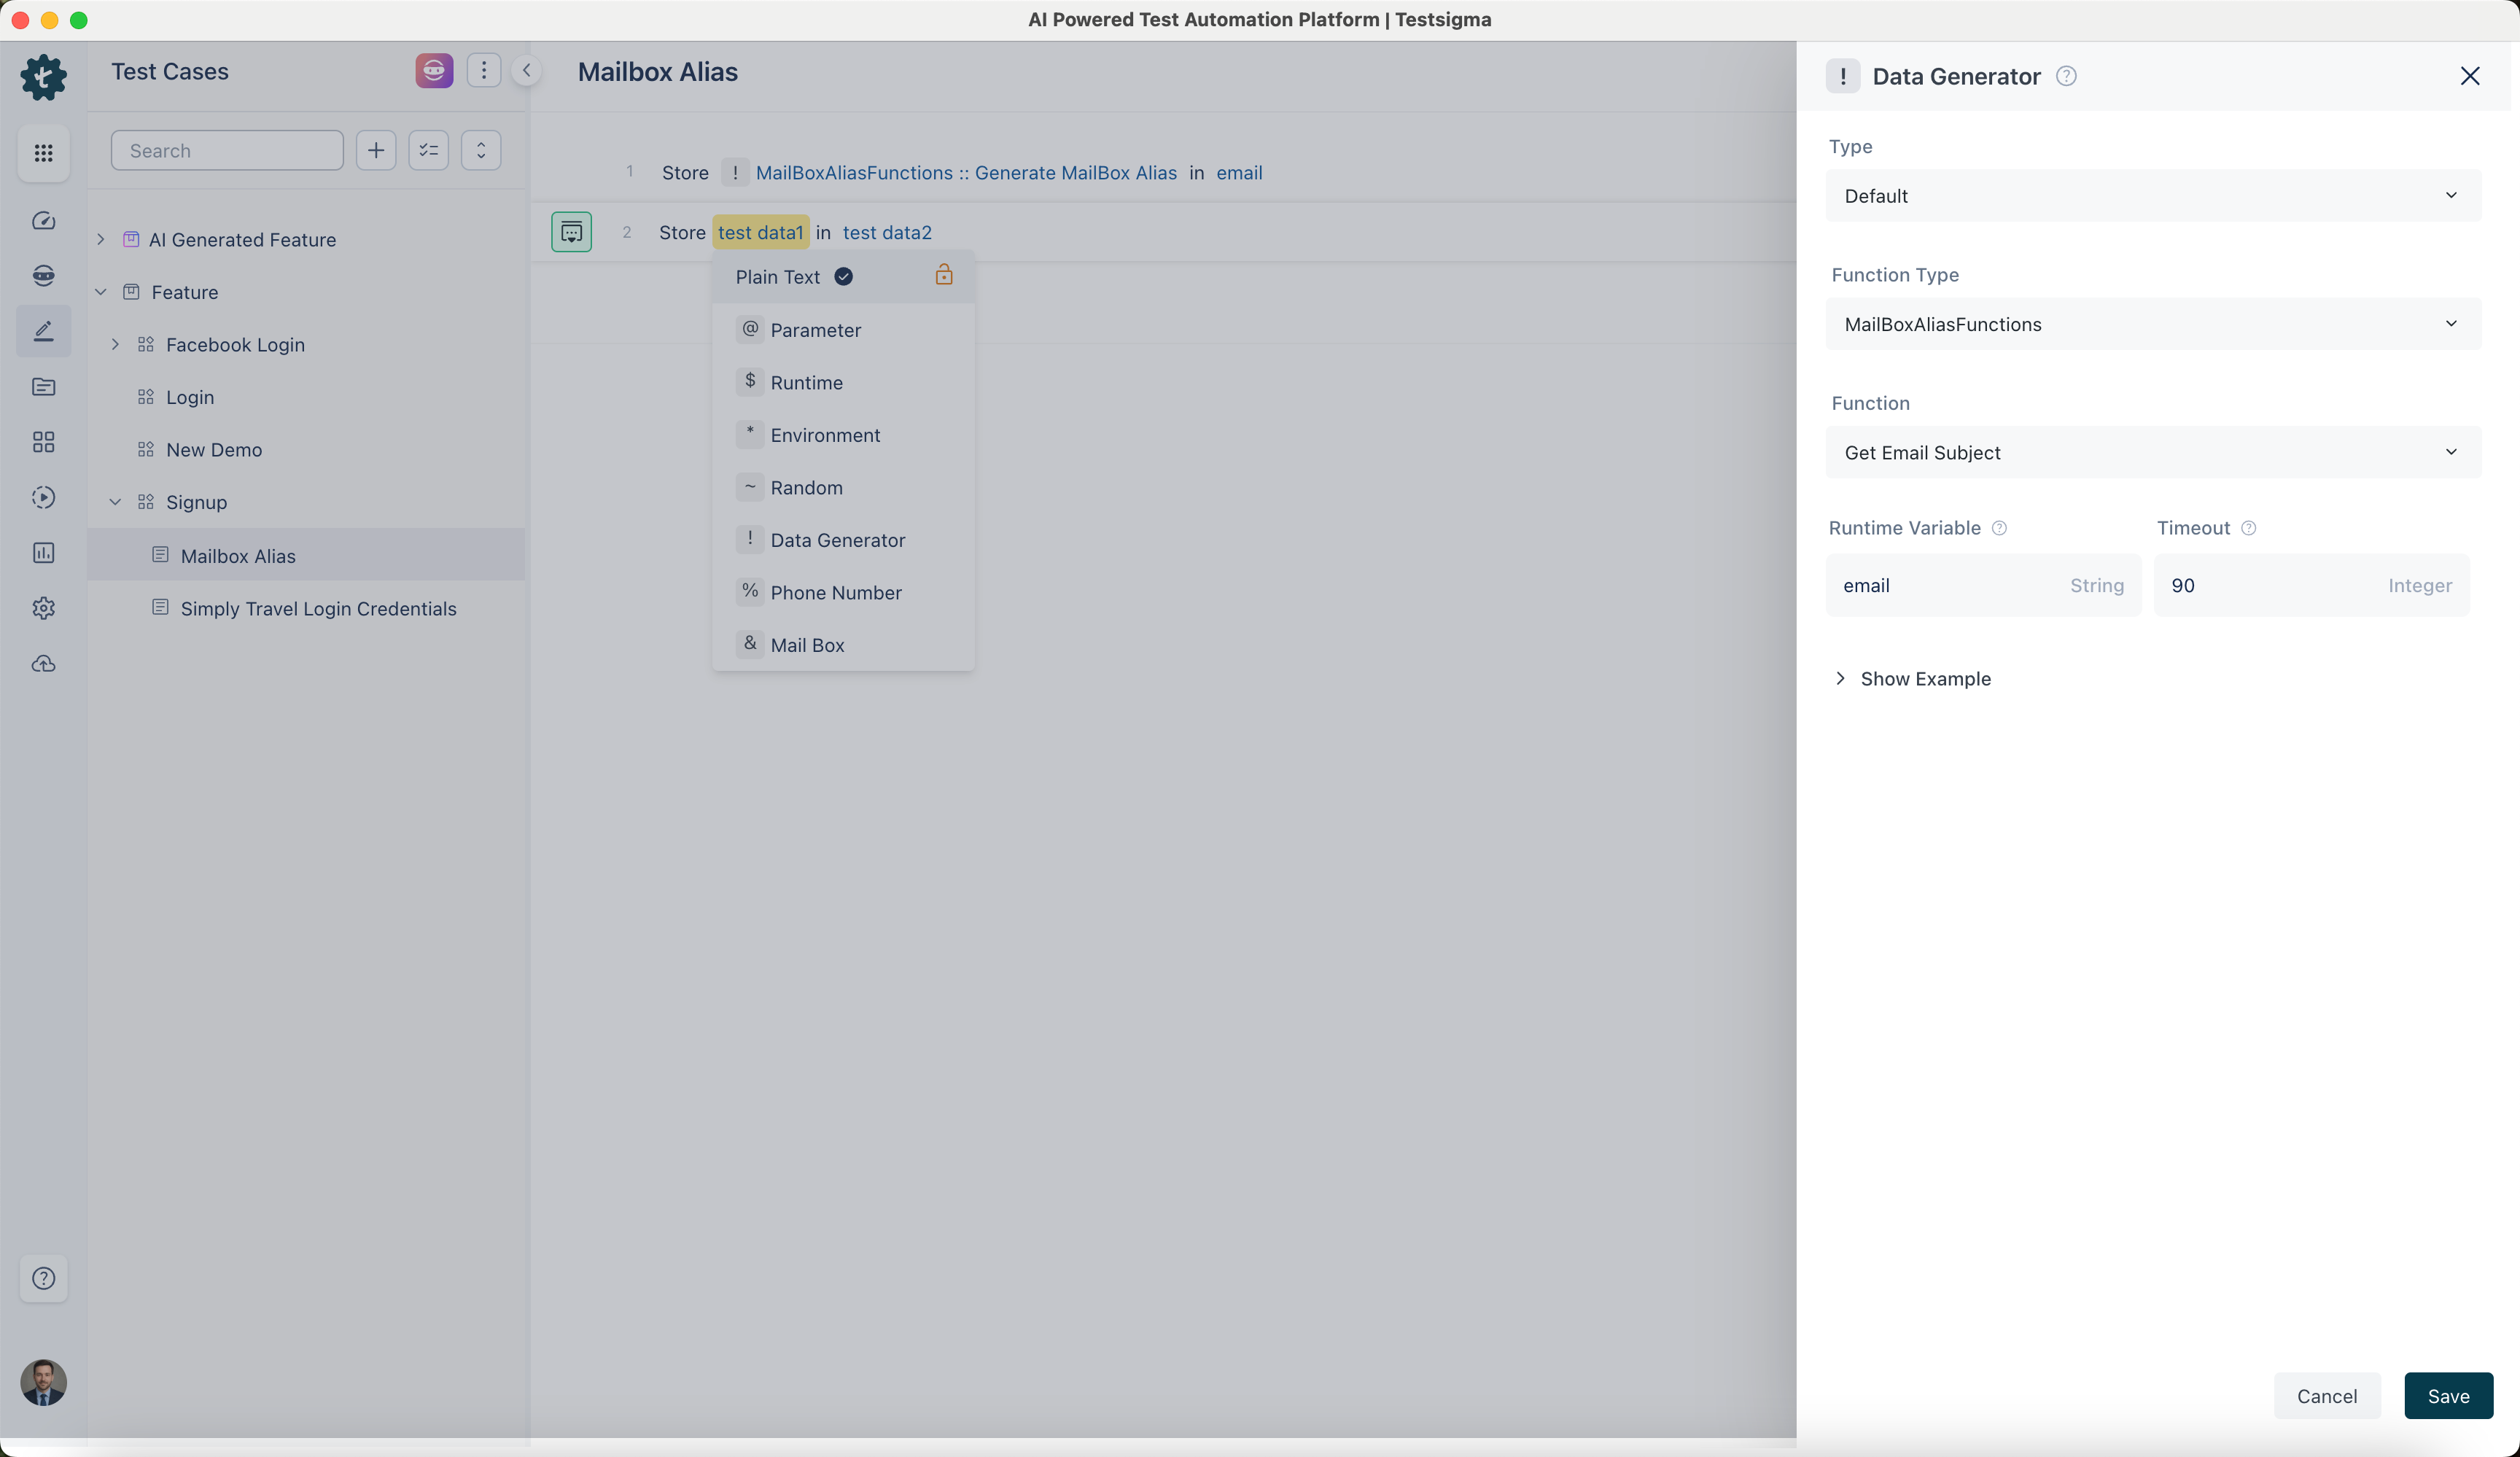2520x1457 pixels.
Task: Click the Testsigma gear logo
Action: coord(43,77)
